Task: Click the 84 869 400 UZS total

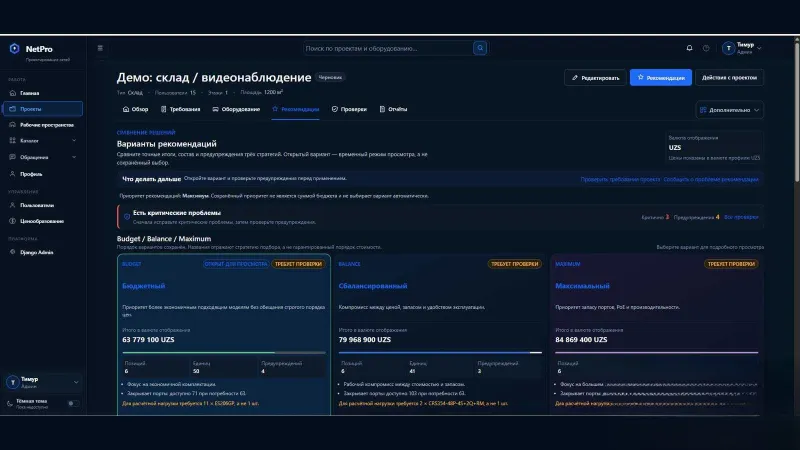Action: pyautogui.click(x=581, y=339)
